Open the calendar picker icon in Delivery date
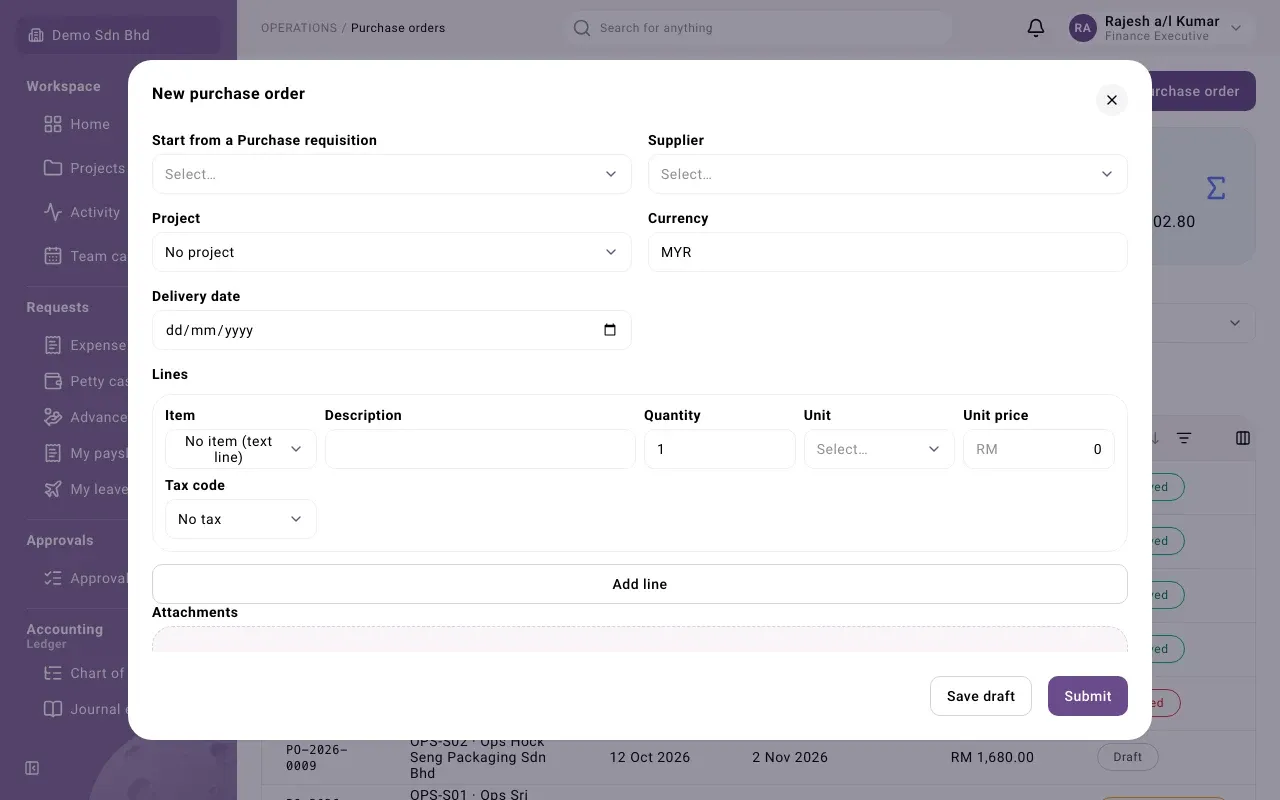Viewport: 1280px width, 800px height. [610, 330]
